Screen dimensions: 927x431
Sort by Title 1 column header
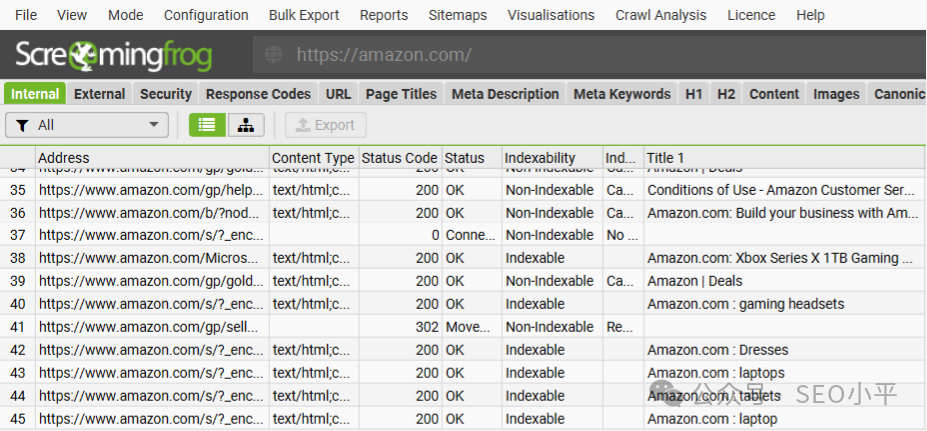click(785, 158)
